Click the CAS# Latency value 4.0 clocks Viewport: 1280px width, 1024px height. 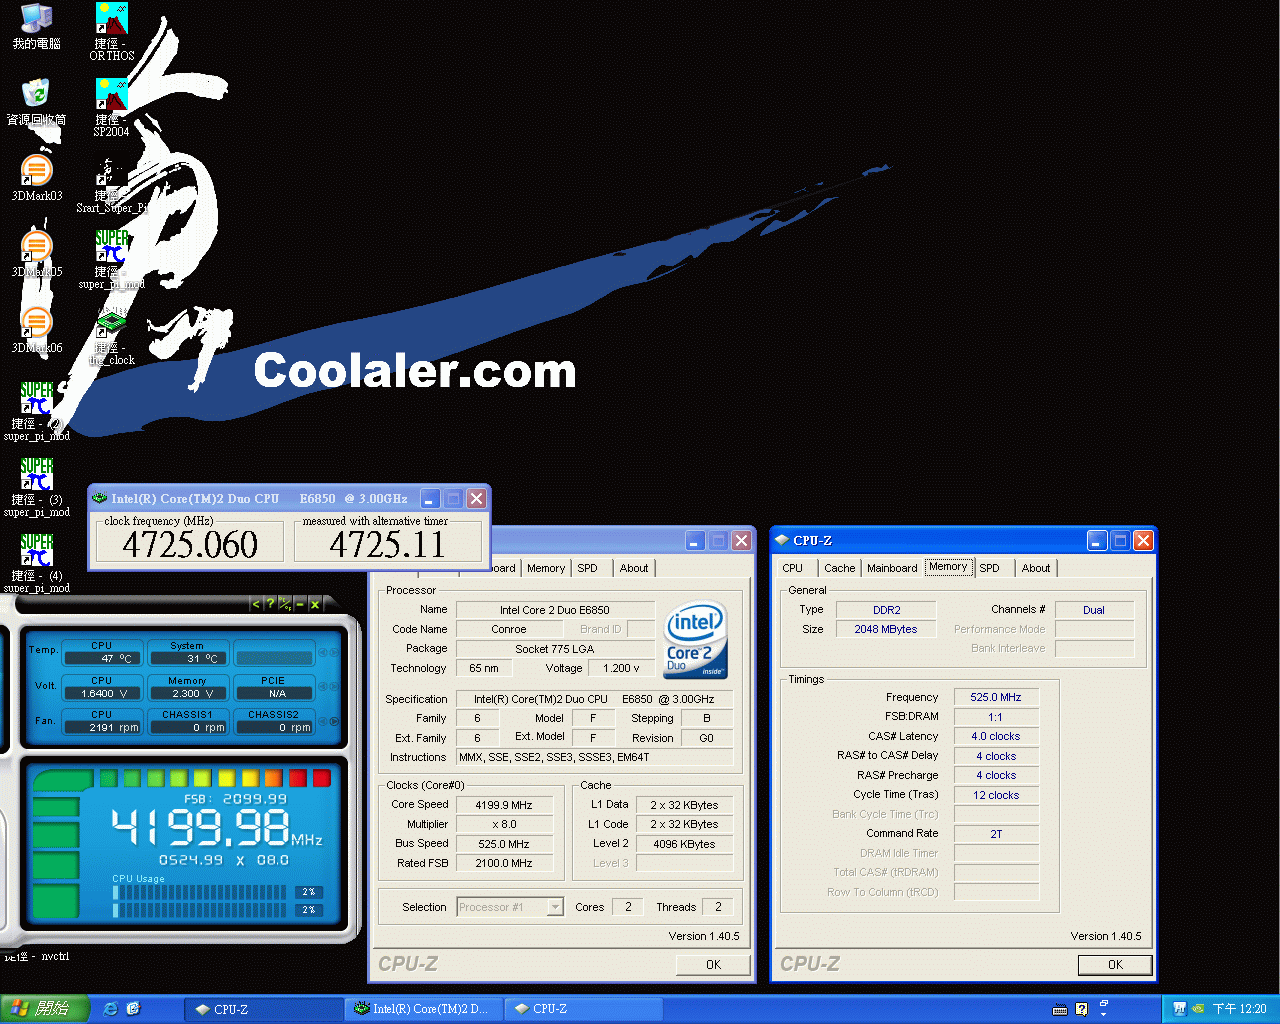click(x=996, y=736)
